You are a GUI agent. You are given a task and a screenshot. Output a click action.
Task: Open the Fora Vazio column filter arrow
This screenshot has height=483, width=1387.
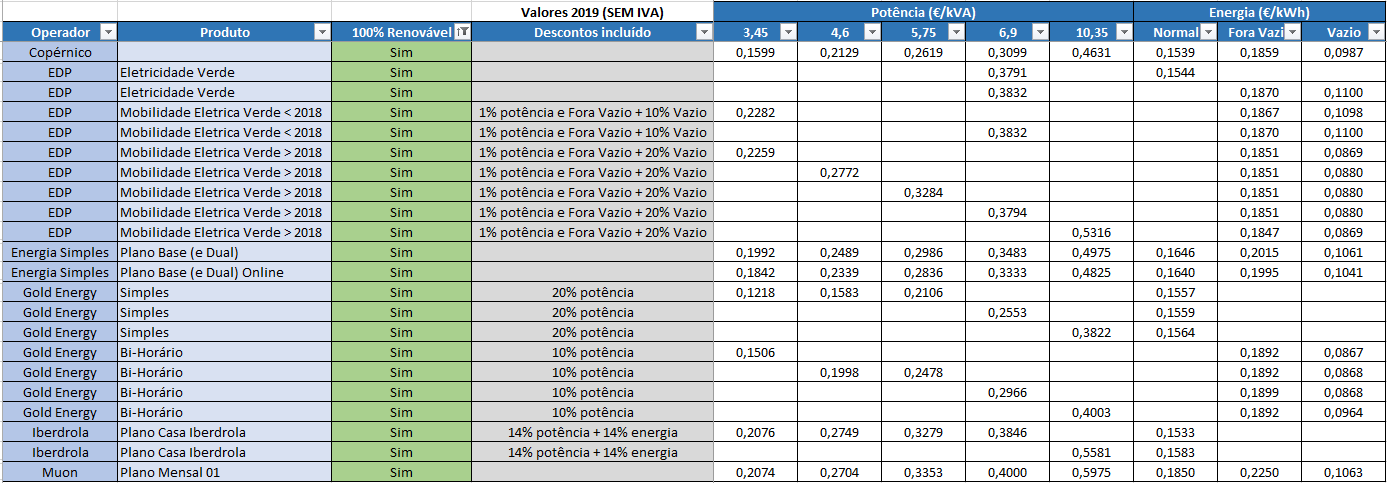tap(1291, 32)
